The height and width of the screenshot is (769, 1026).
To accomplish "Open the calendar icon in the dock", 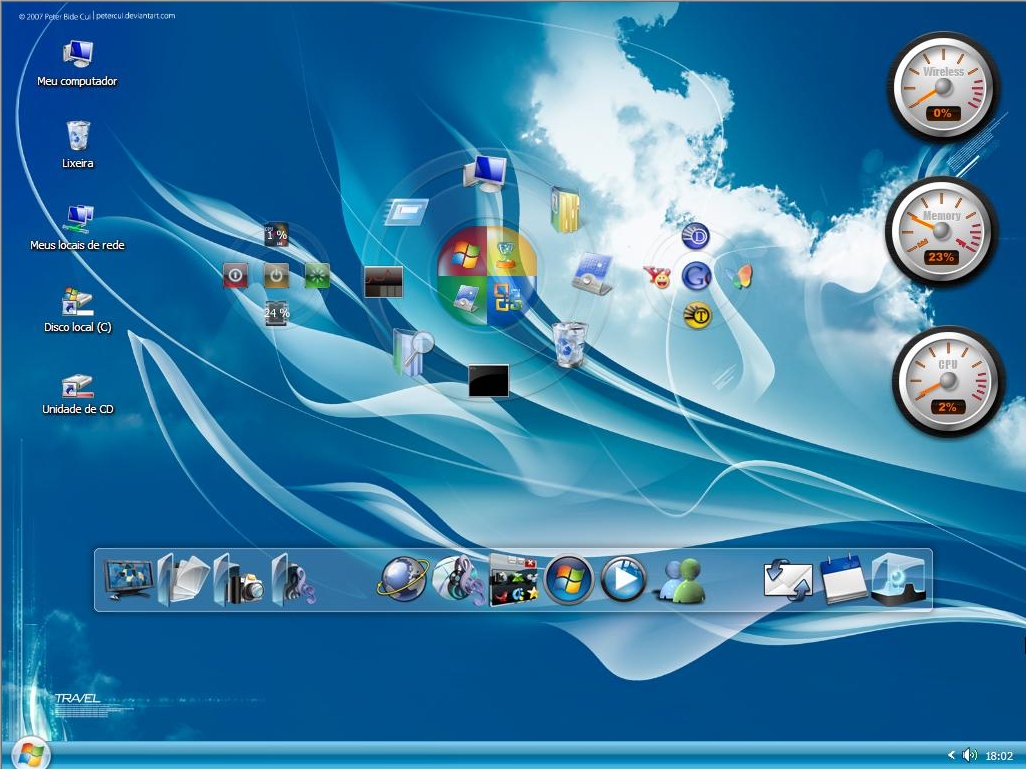I will pyautogui.click(x=843, y=580).
